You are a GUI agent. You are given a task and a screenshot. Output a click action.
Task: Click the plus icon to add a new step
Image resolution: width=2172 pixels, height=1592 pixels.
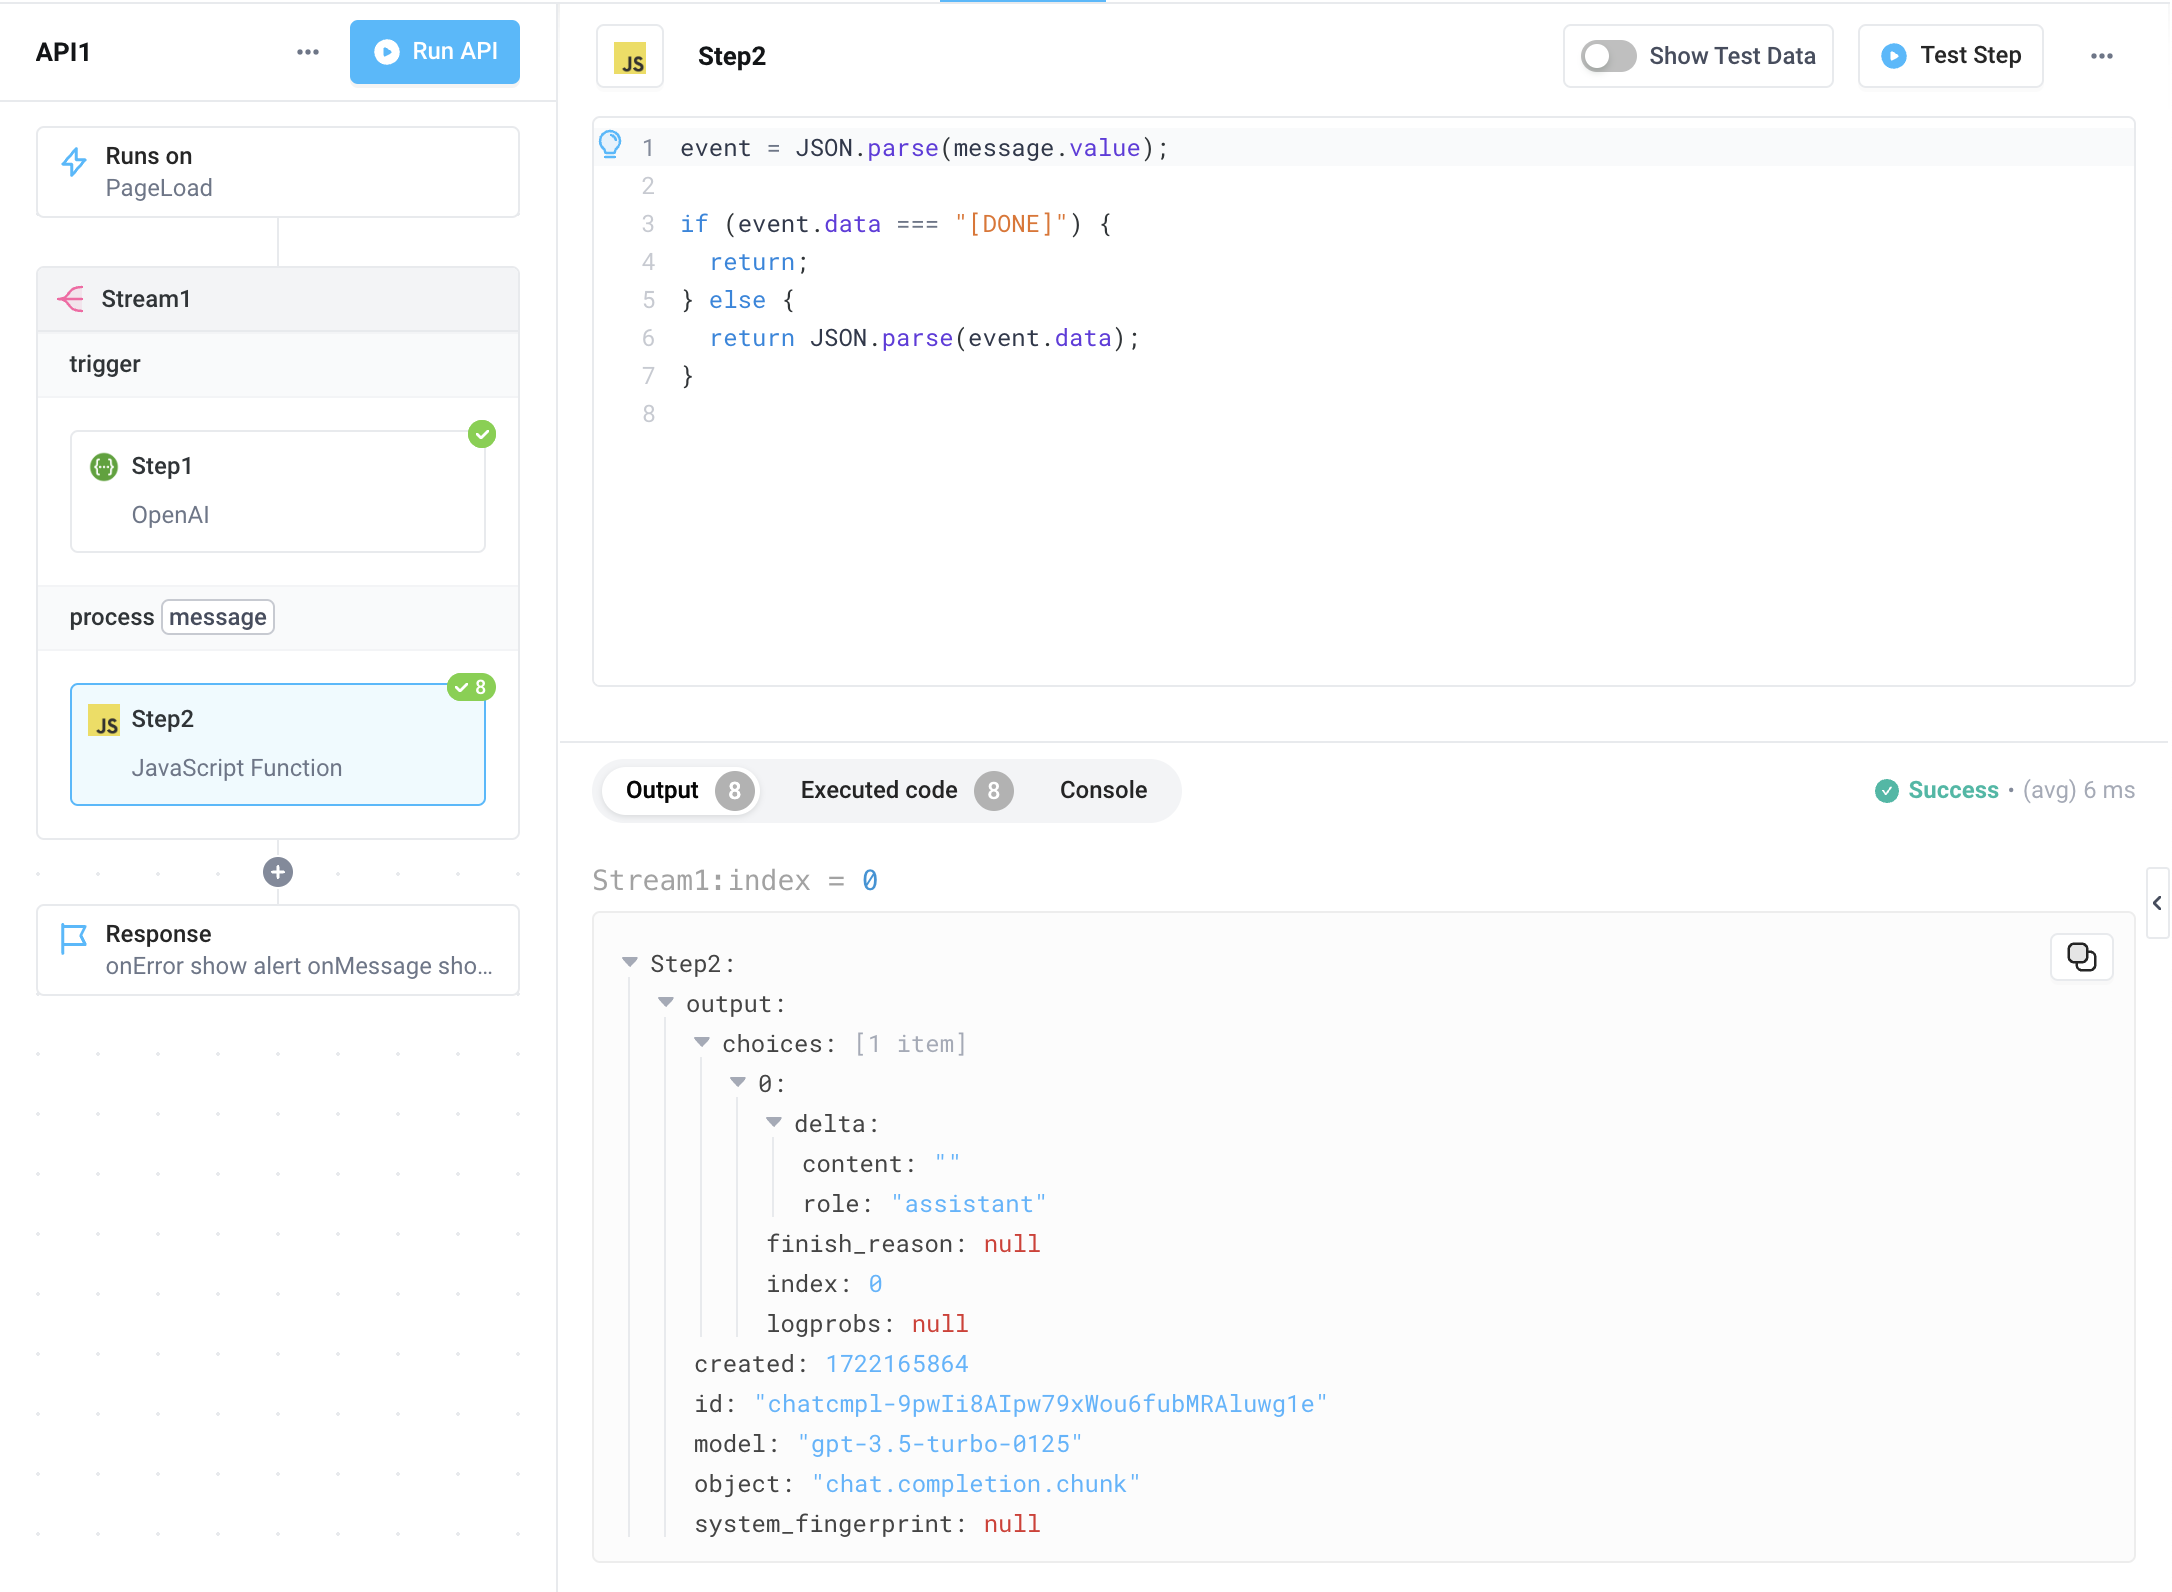[277, 871]
